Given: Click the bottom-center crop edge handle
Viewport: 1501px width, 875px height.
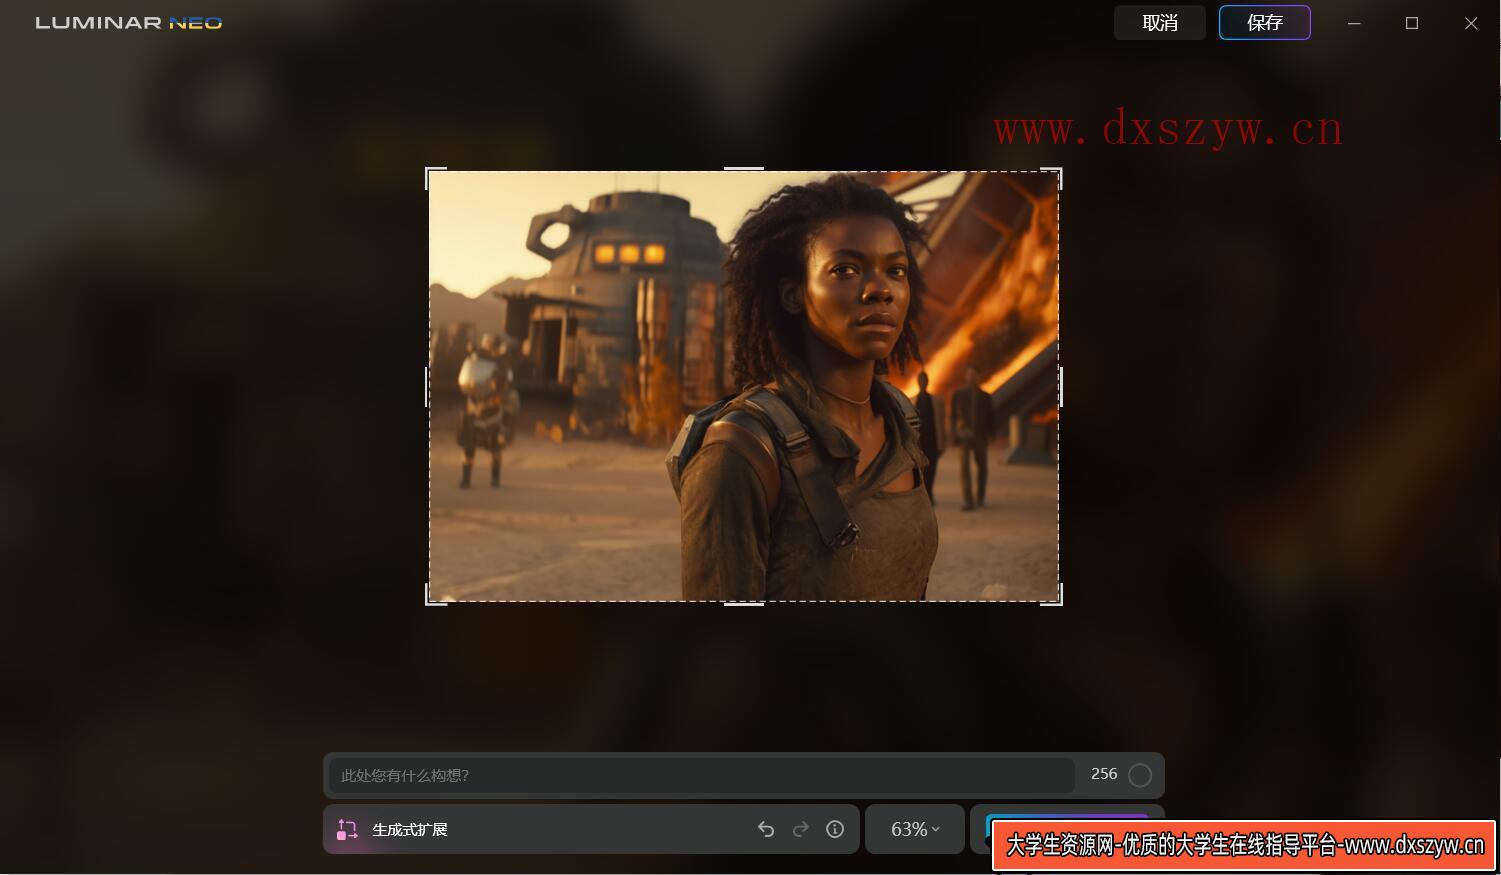Looking at the screenshot, I should (743, 603).
